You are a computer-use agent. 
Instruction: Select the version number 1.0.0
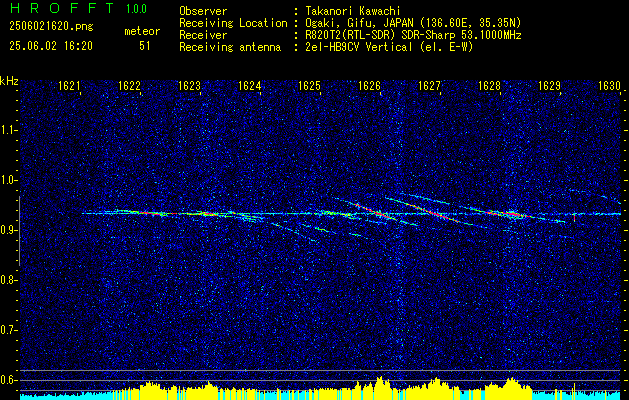click(x=136, y=9)
